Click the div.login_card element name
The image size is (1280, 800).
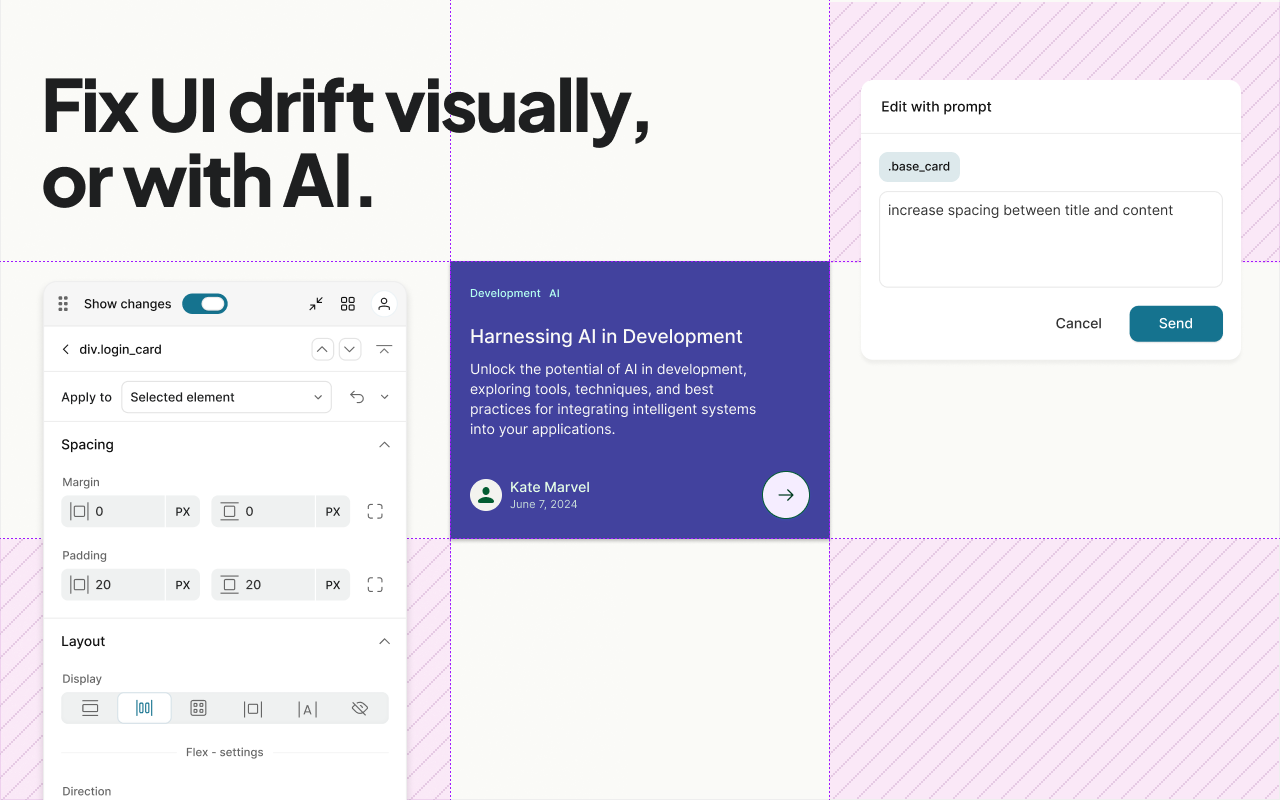point(120,350)
